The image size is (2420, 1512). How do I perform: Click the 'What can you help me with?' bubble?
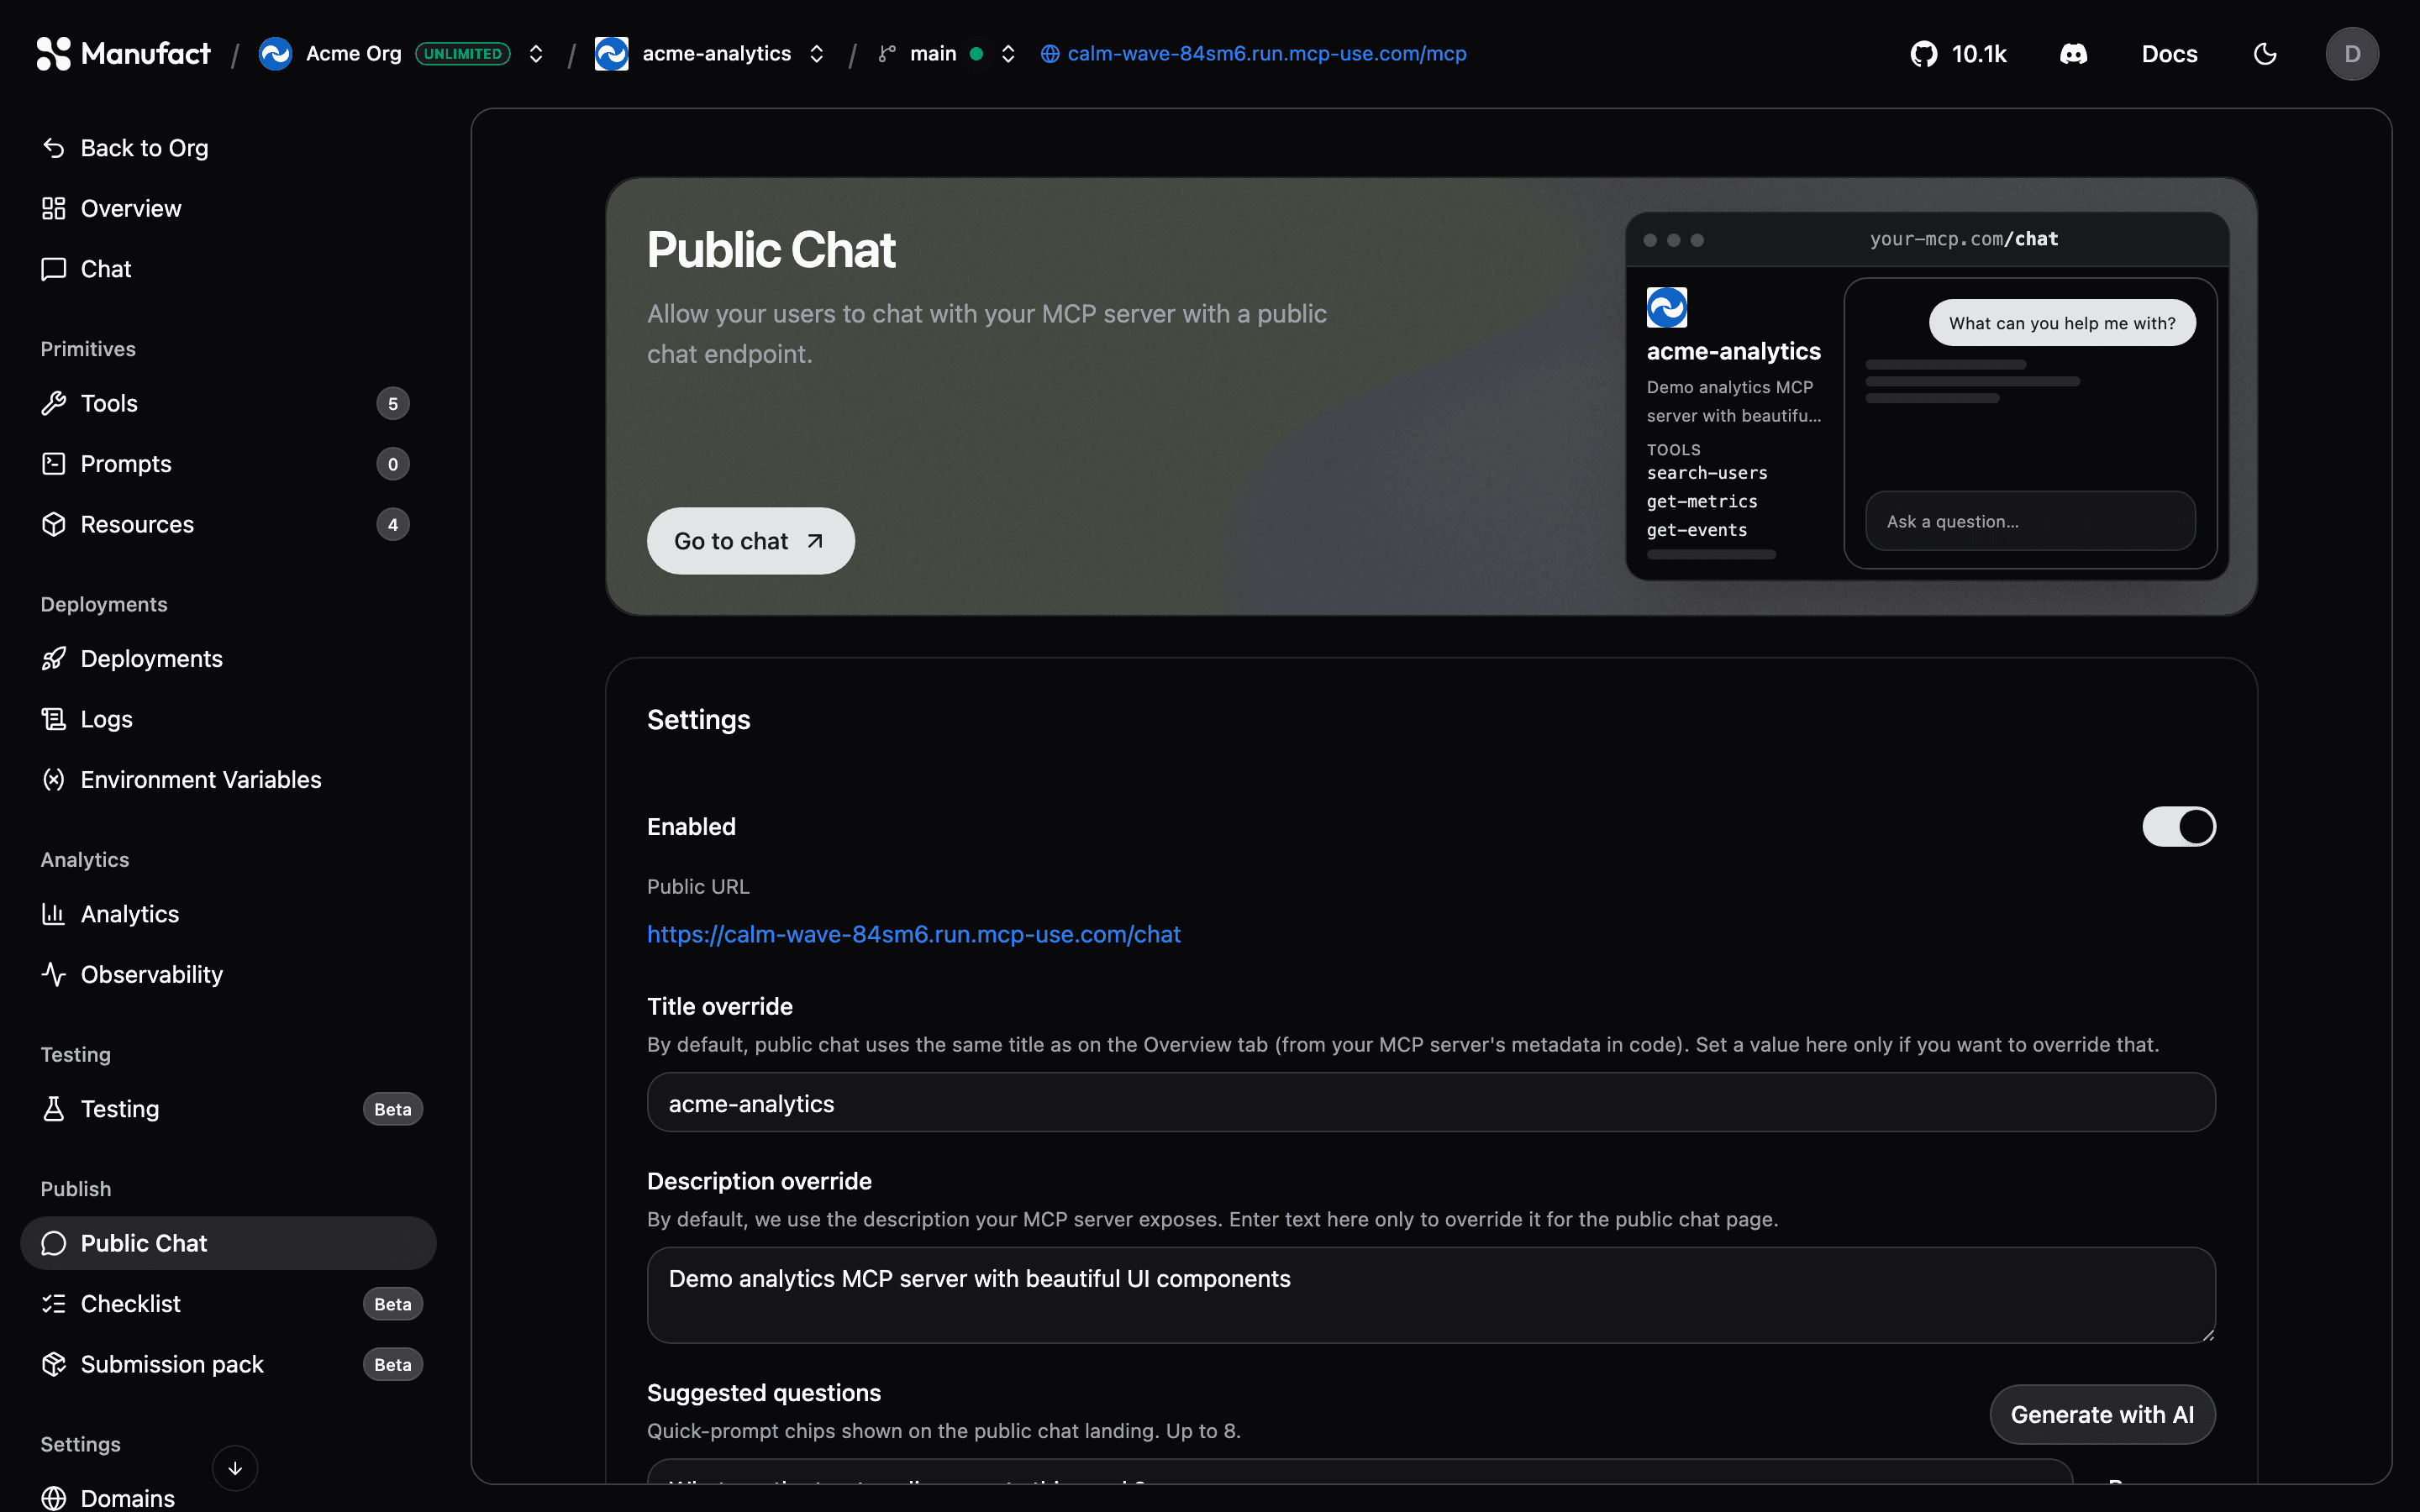coord(2062,323)
